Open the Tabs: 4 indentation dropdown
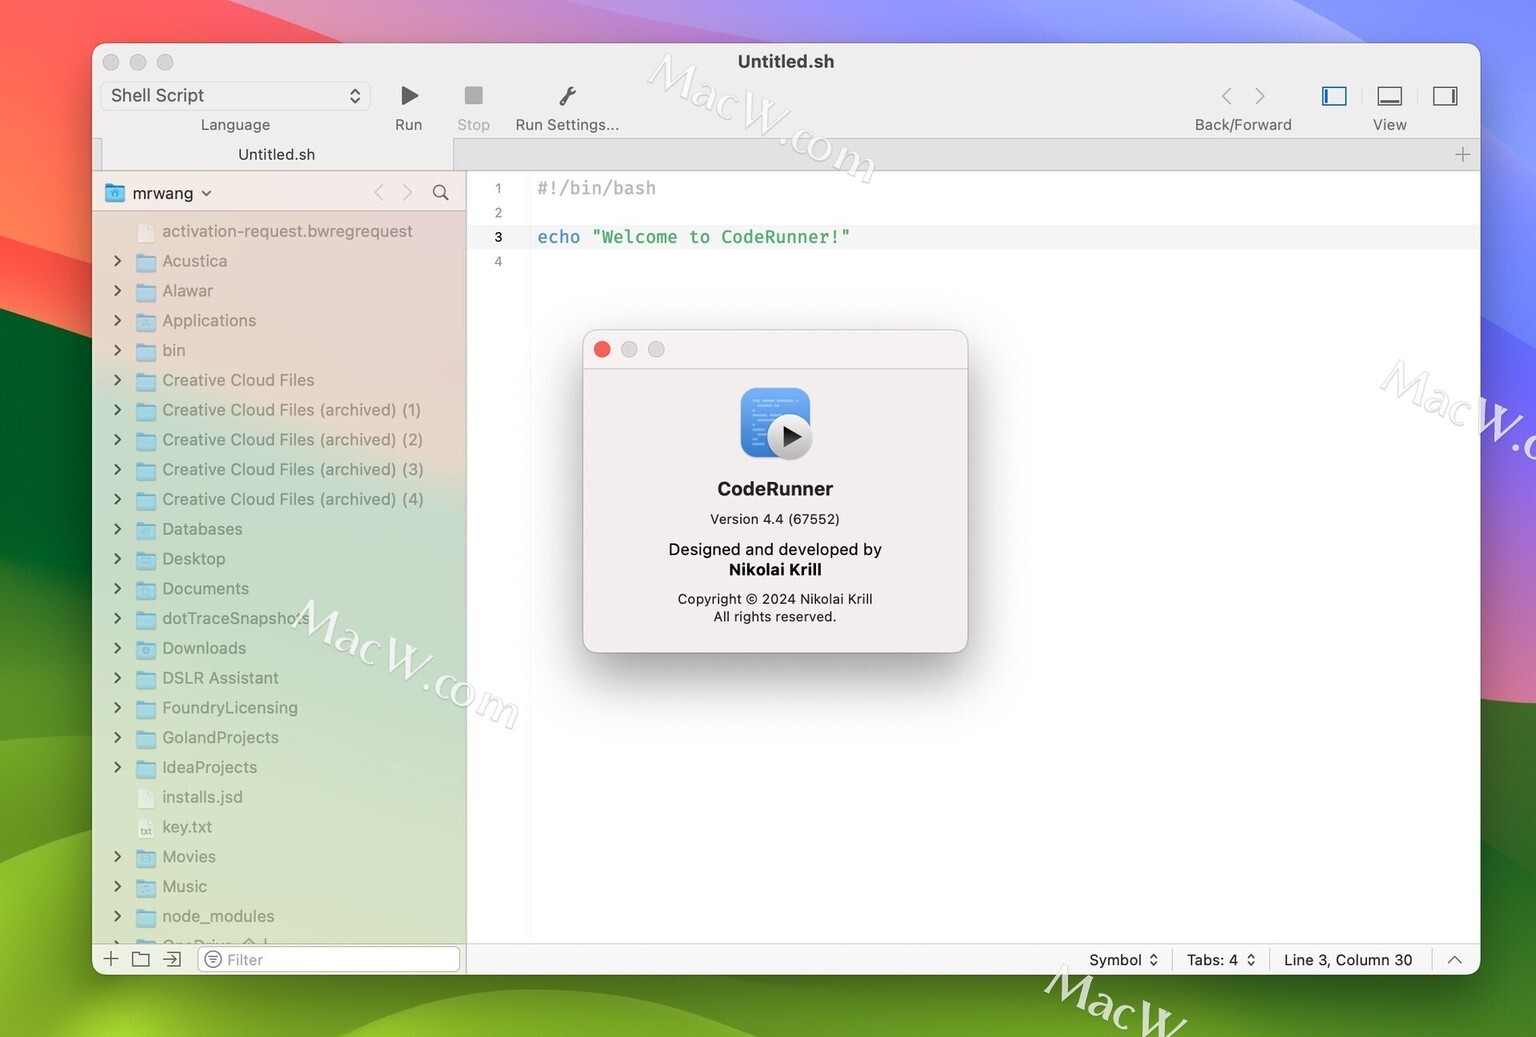This screenshot has width=1536, height=1037. [1221, 960]
